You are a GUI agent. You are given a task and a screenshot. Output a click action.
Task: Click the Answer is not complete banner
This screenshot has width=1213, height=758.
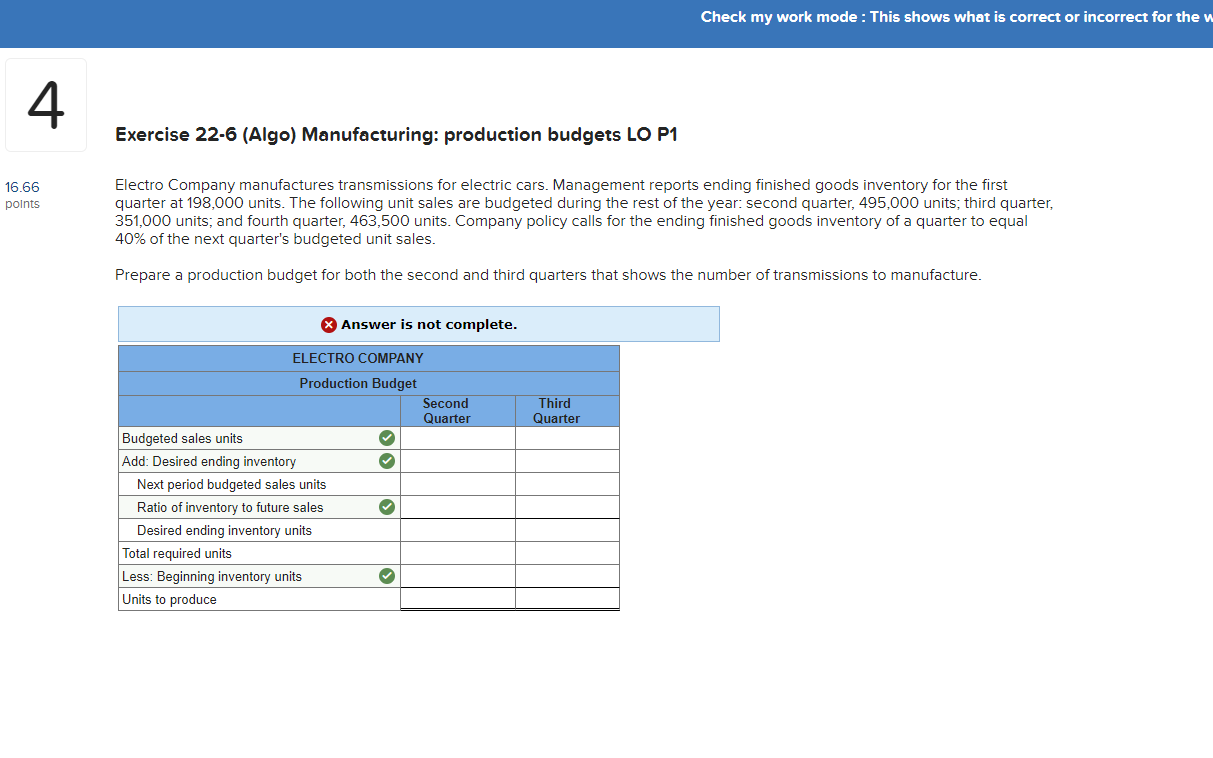tap(419, 324)
